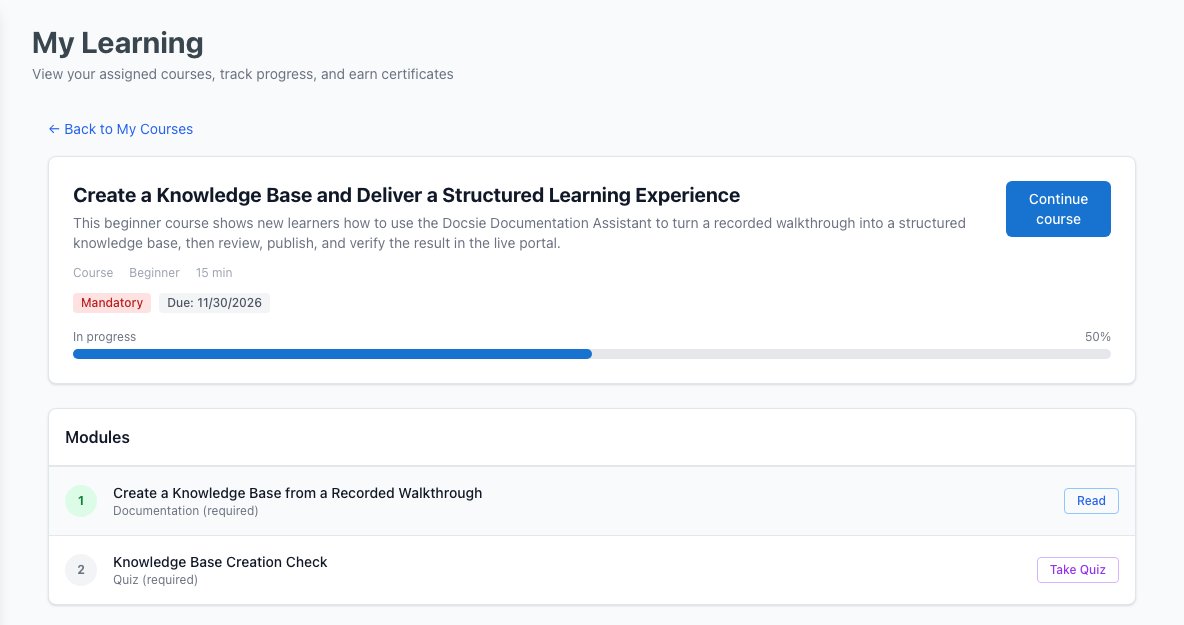This screenshot has width=1184, height=625.
Task: Click the Continue course button
Action: pos(1058,209)
